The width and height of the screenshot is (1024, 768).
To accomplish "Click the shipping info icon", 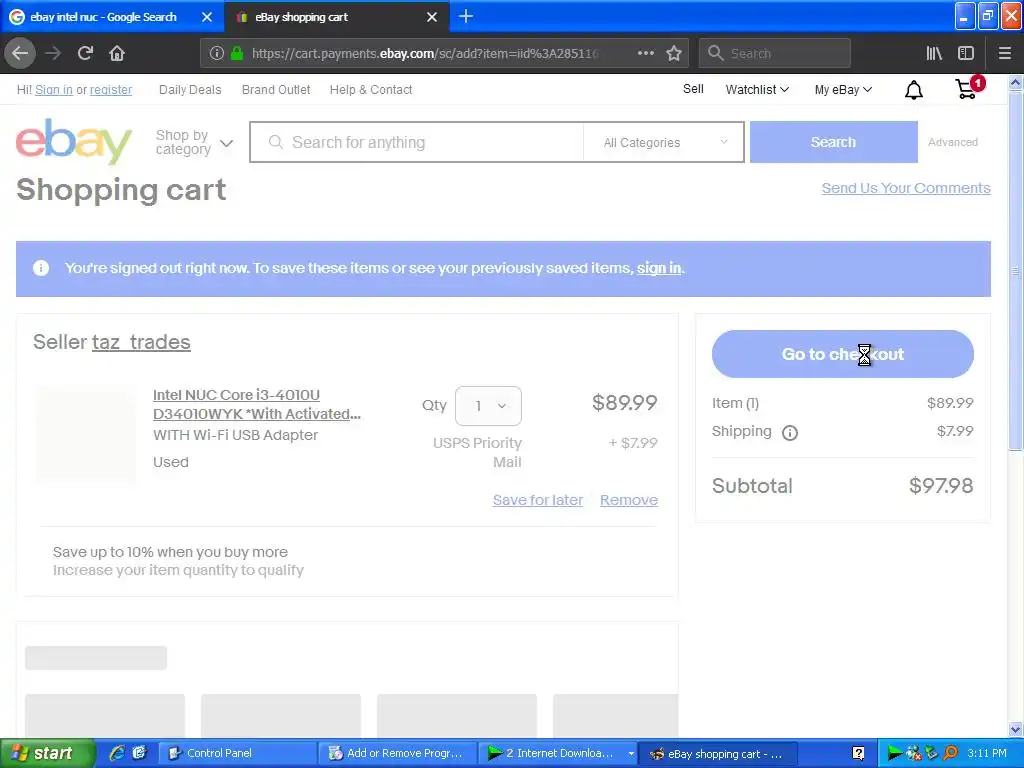I will pos(790,432).
